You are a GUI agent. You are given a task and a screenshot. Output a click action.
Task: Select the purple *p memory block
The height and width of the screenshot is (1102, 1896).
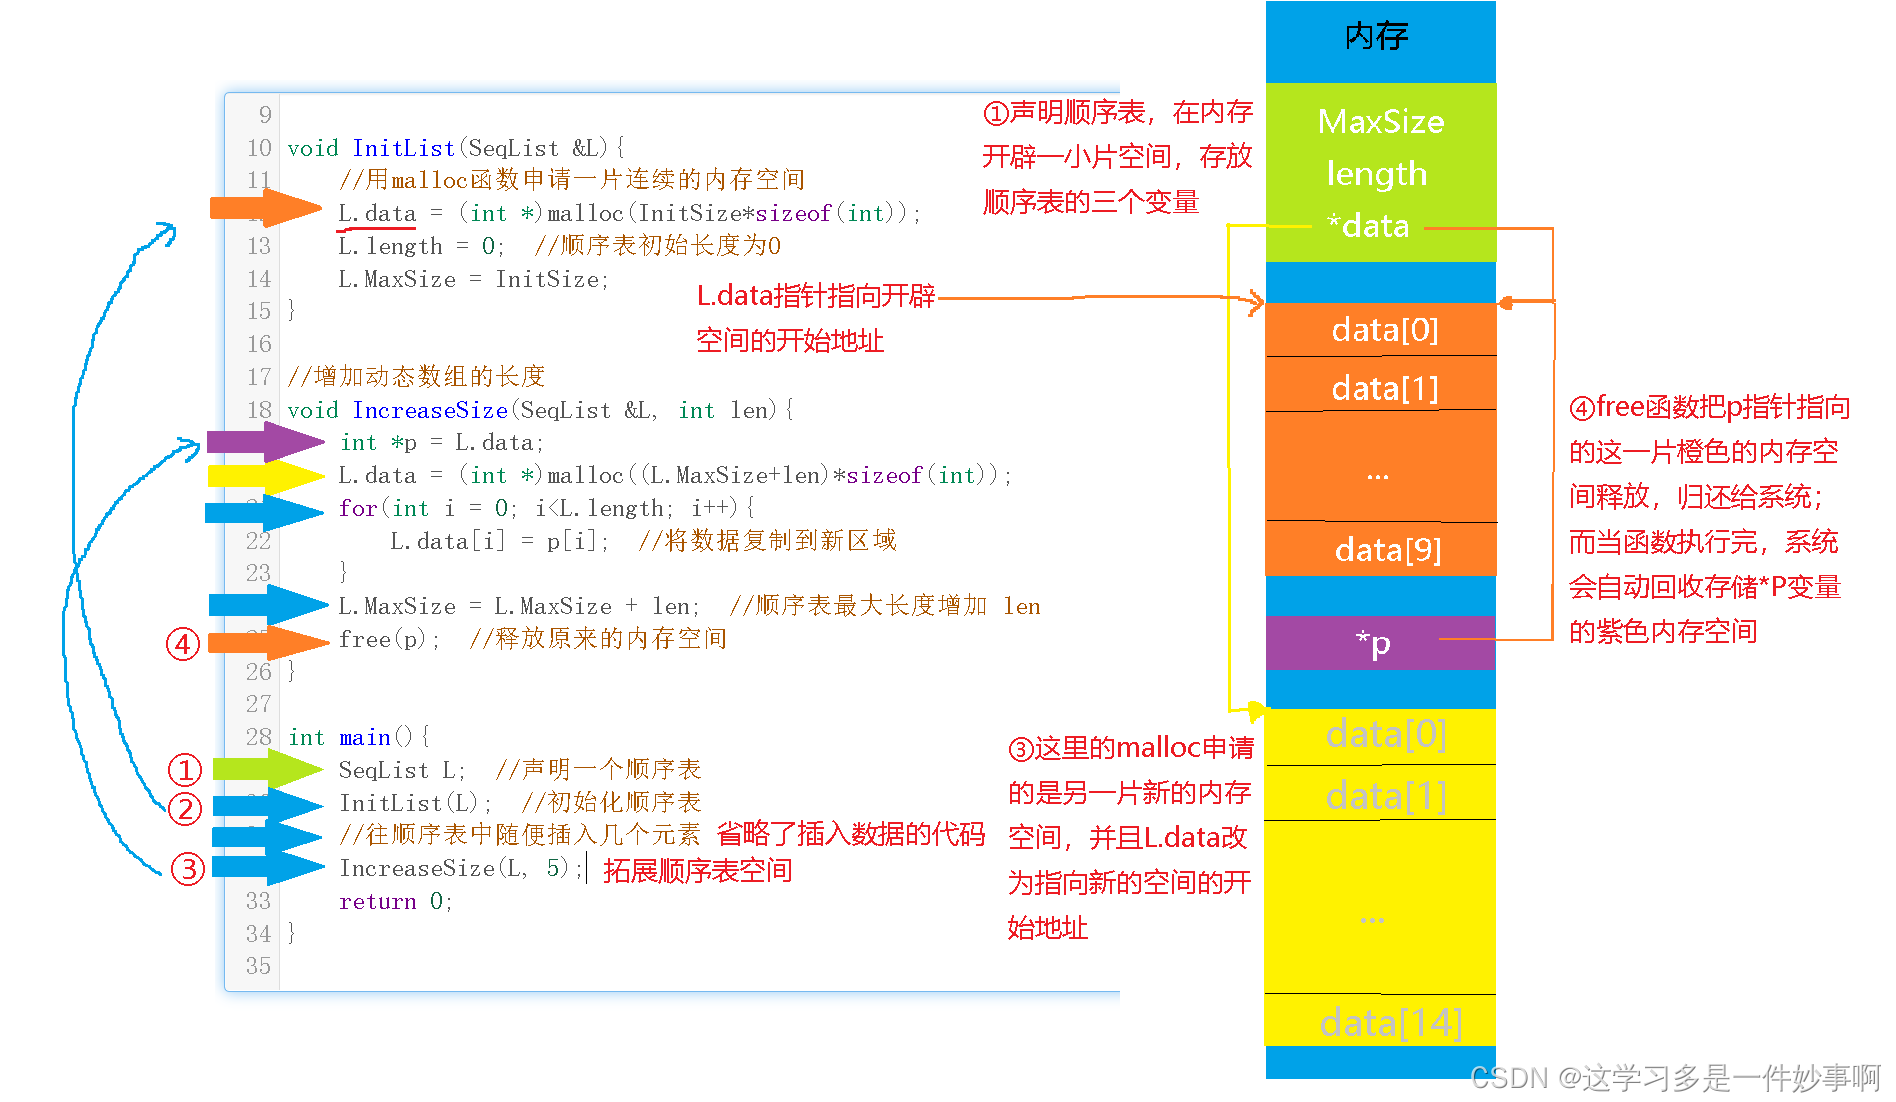[1378, 643]
